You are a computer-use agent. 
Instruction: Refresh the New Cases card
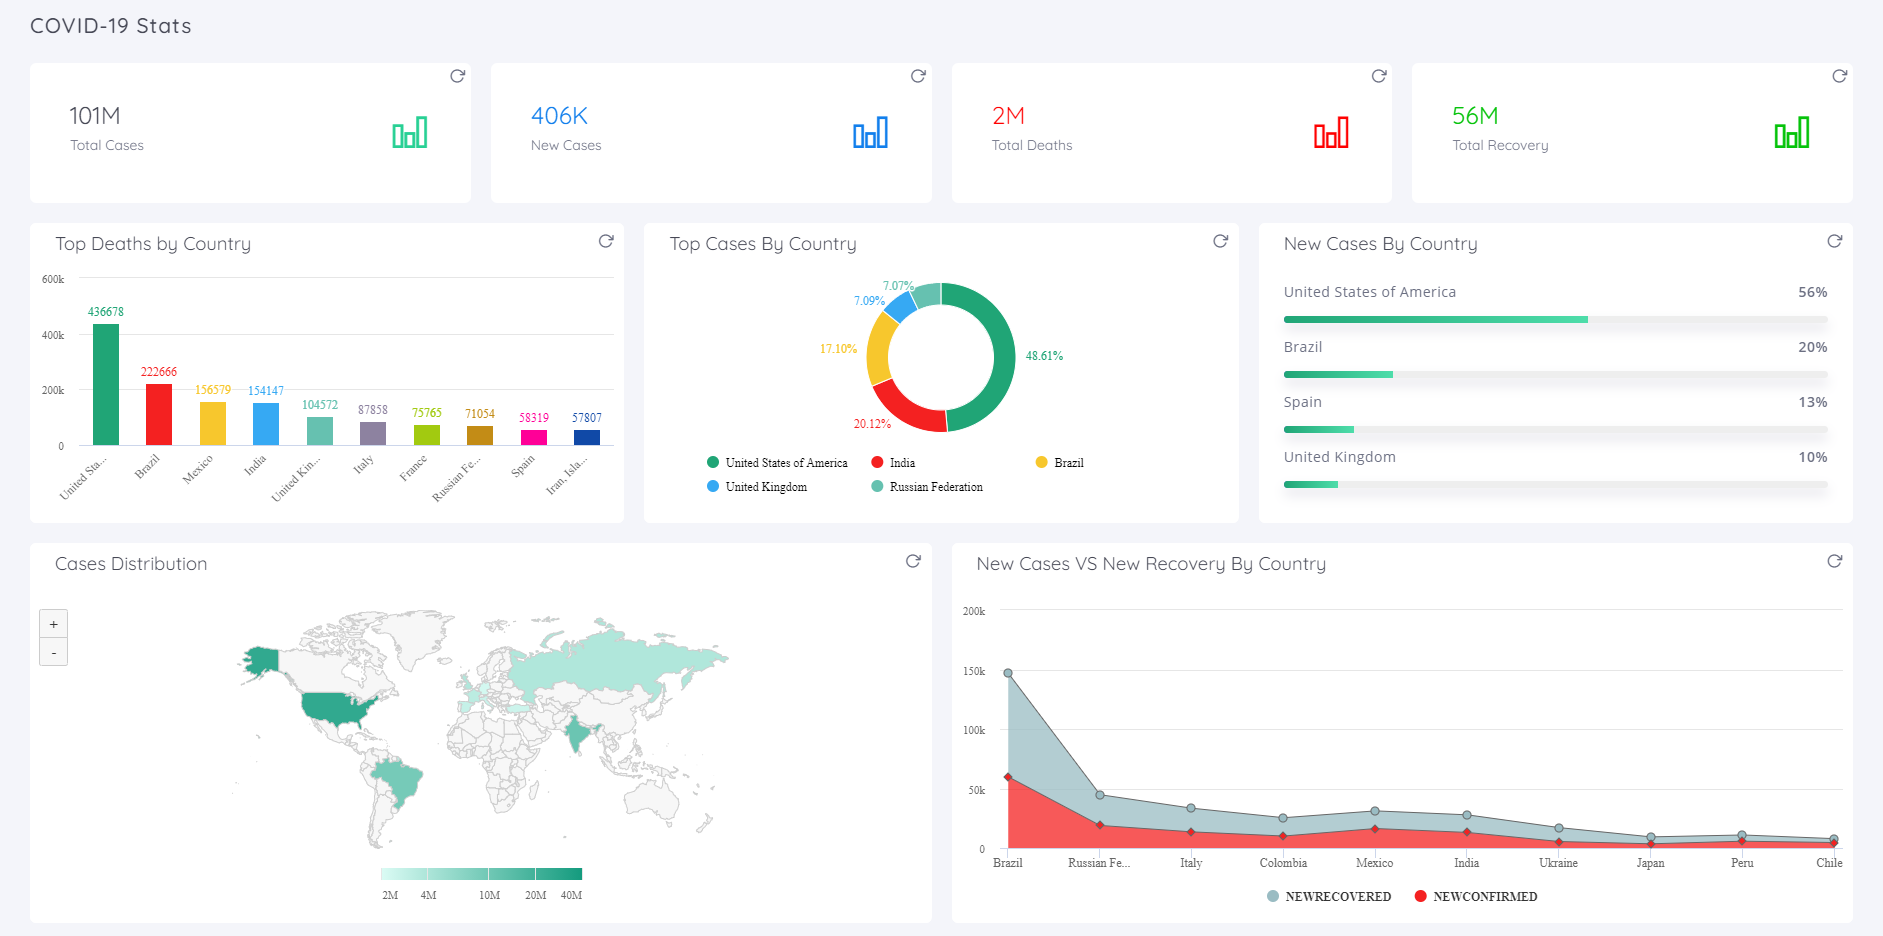(918, 76)
